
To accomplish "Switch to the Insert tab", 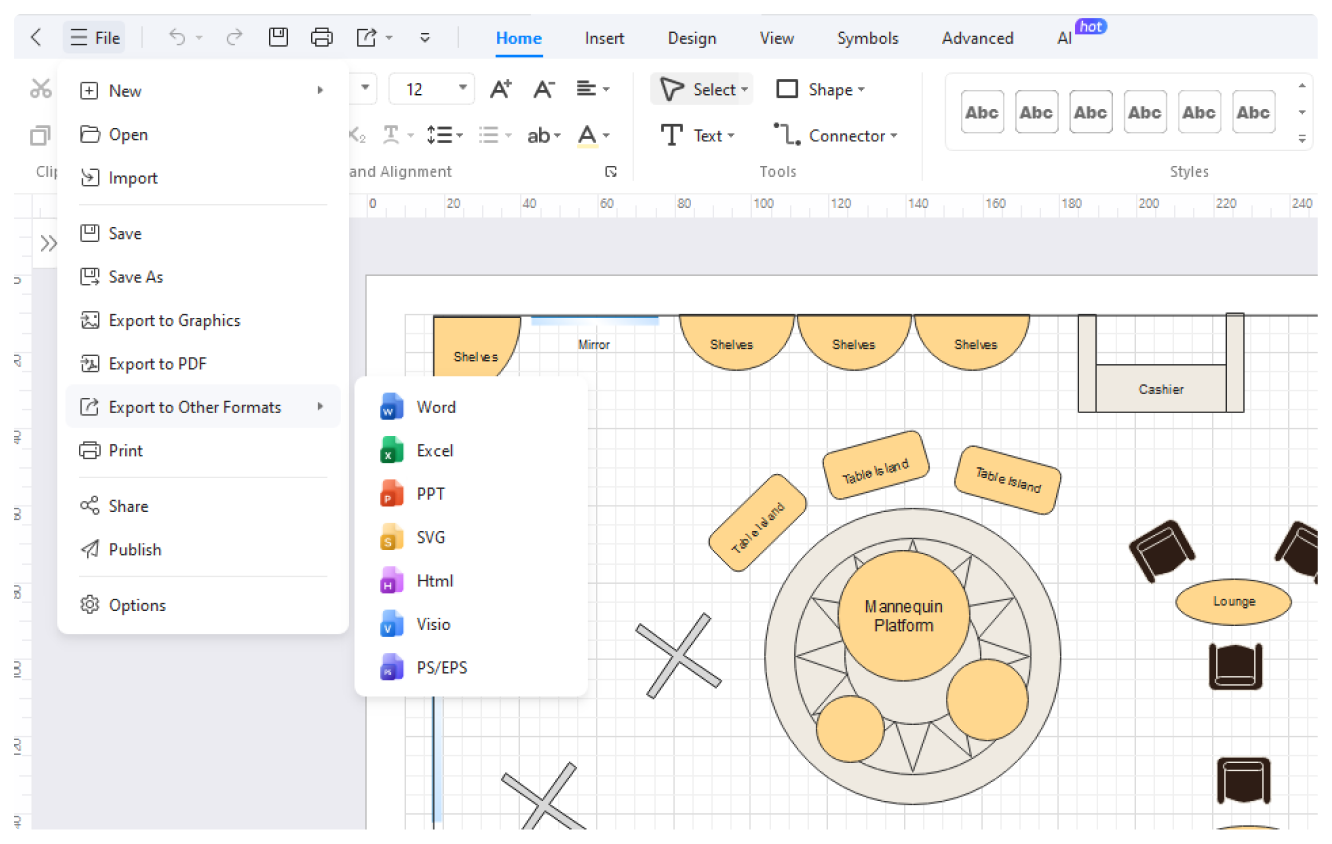I will (605, 38).
